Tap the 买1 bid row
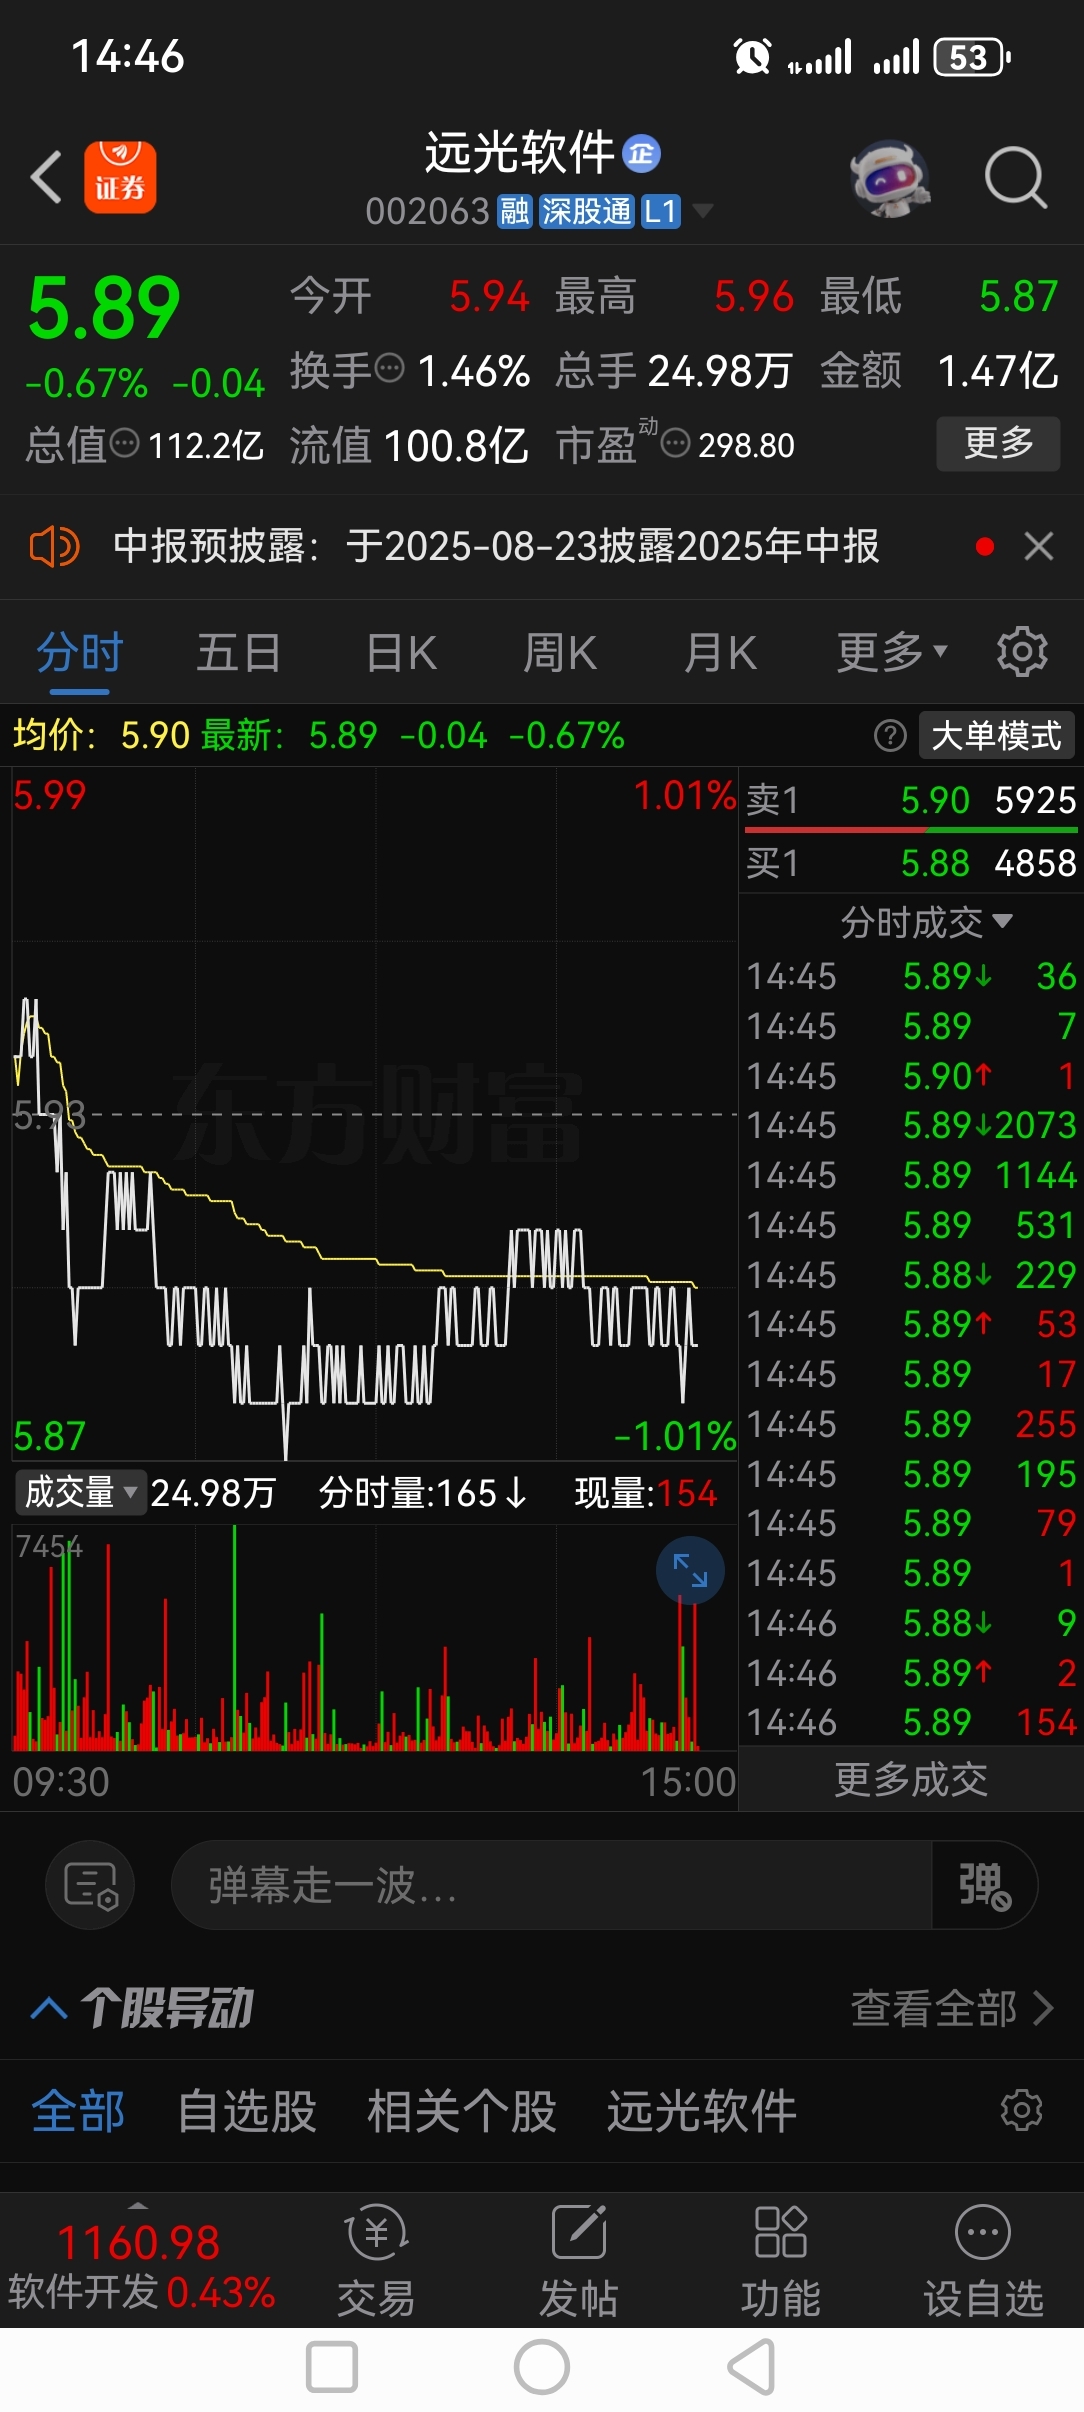 pos(911,863)
